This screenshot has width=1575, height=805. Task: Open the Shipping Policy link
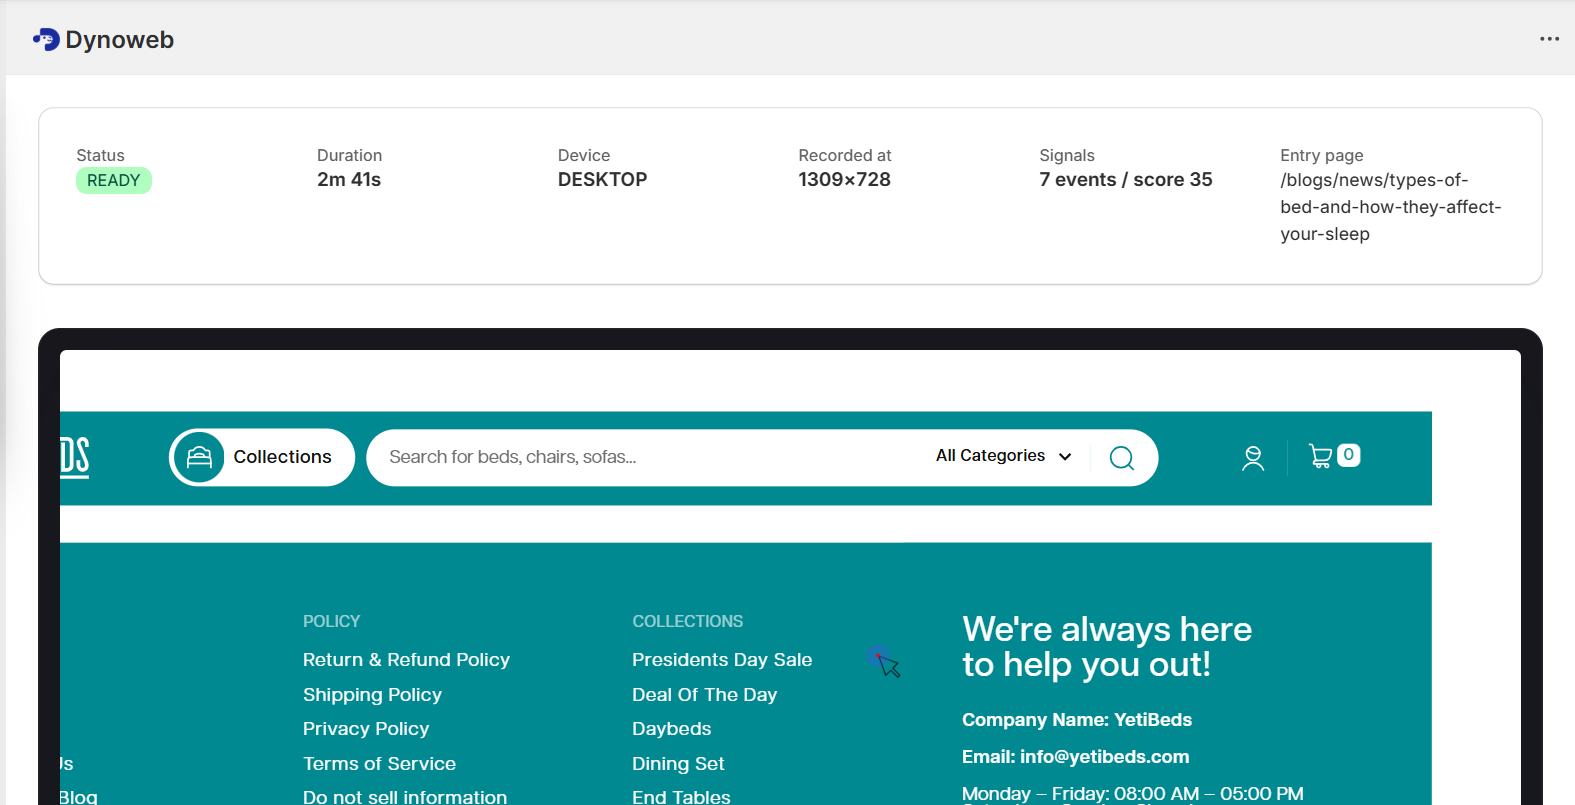click(x=372, y=695)
